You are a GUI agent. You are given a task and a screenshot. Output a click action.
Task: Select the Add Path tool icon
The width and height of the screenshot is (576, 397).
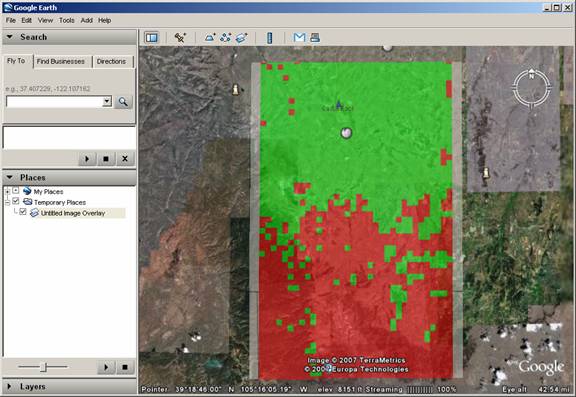[226, 37]
